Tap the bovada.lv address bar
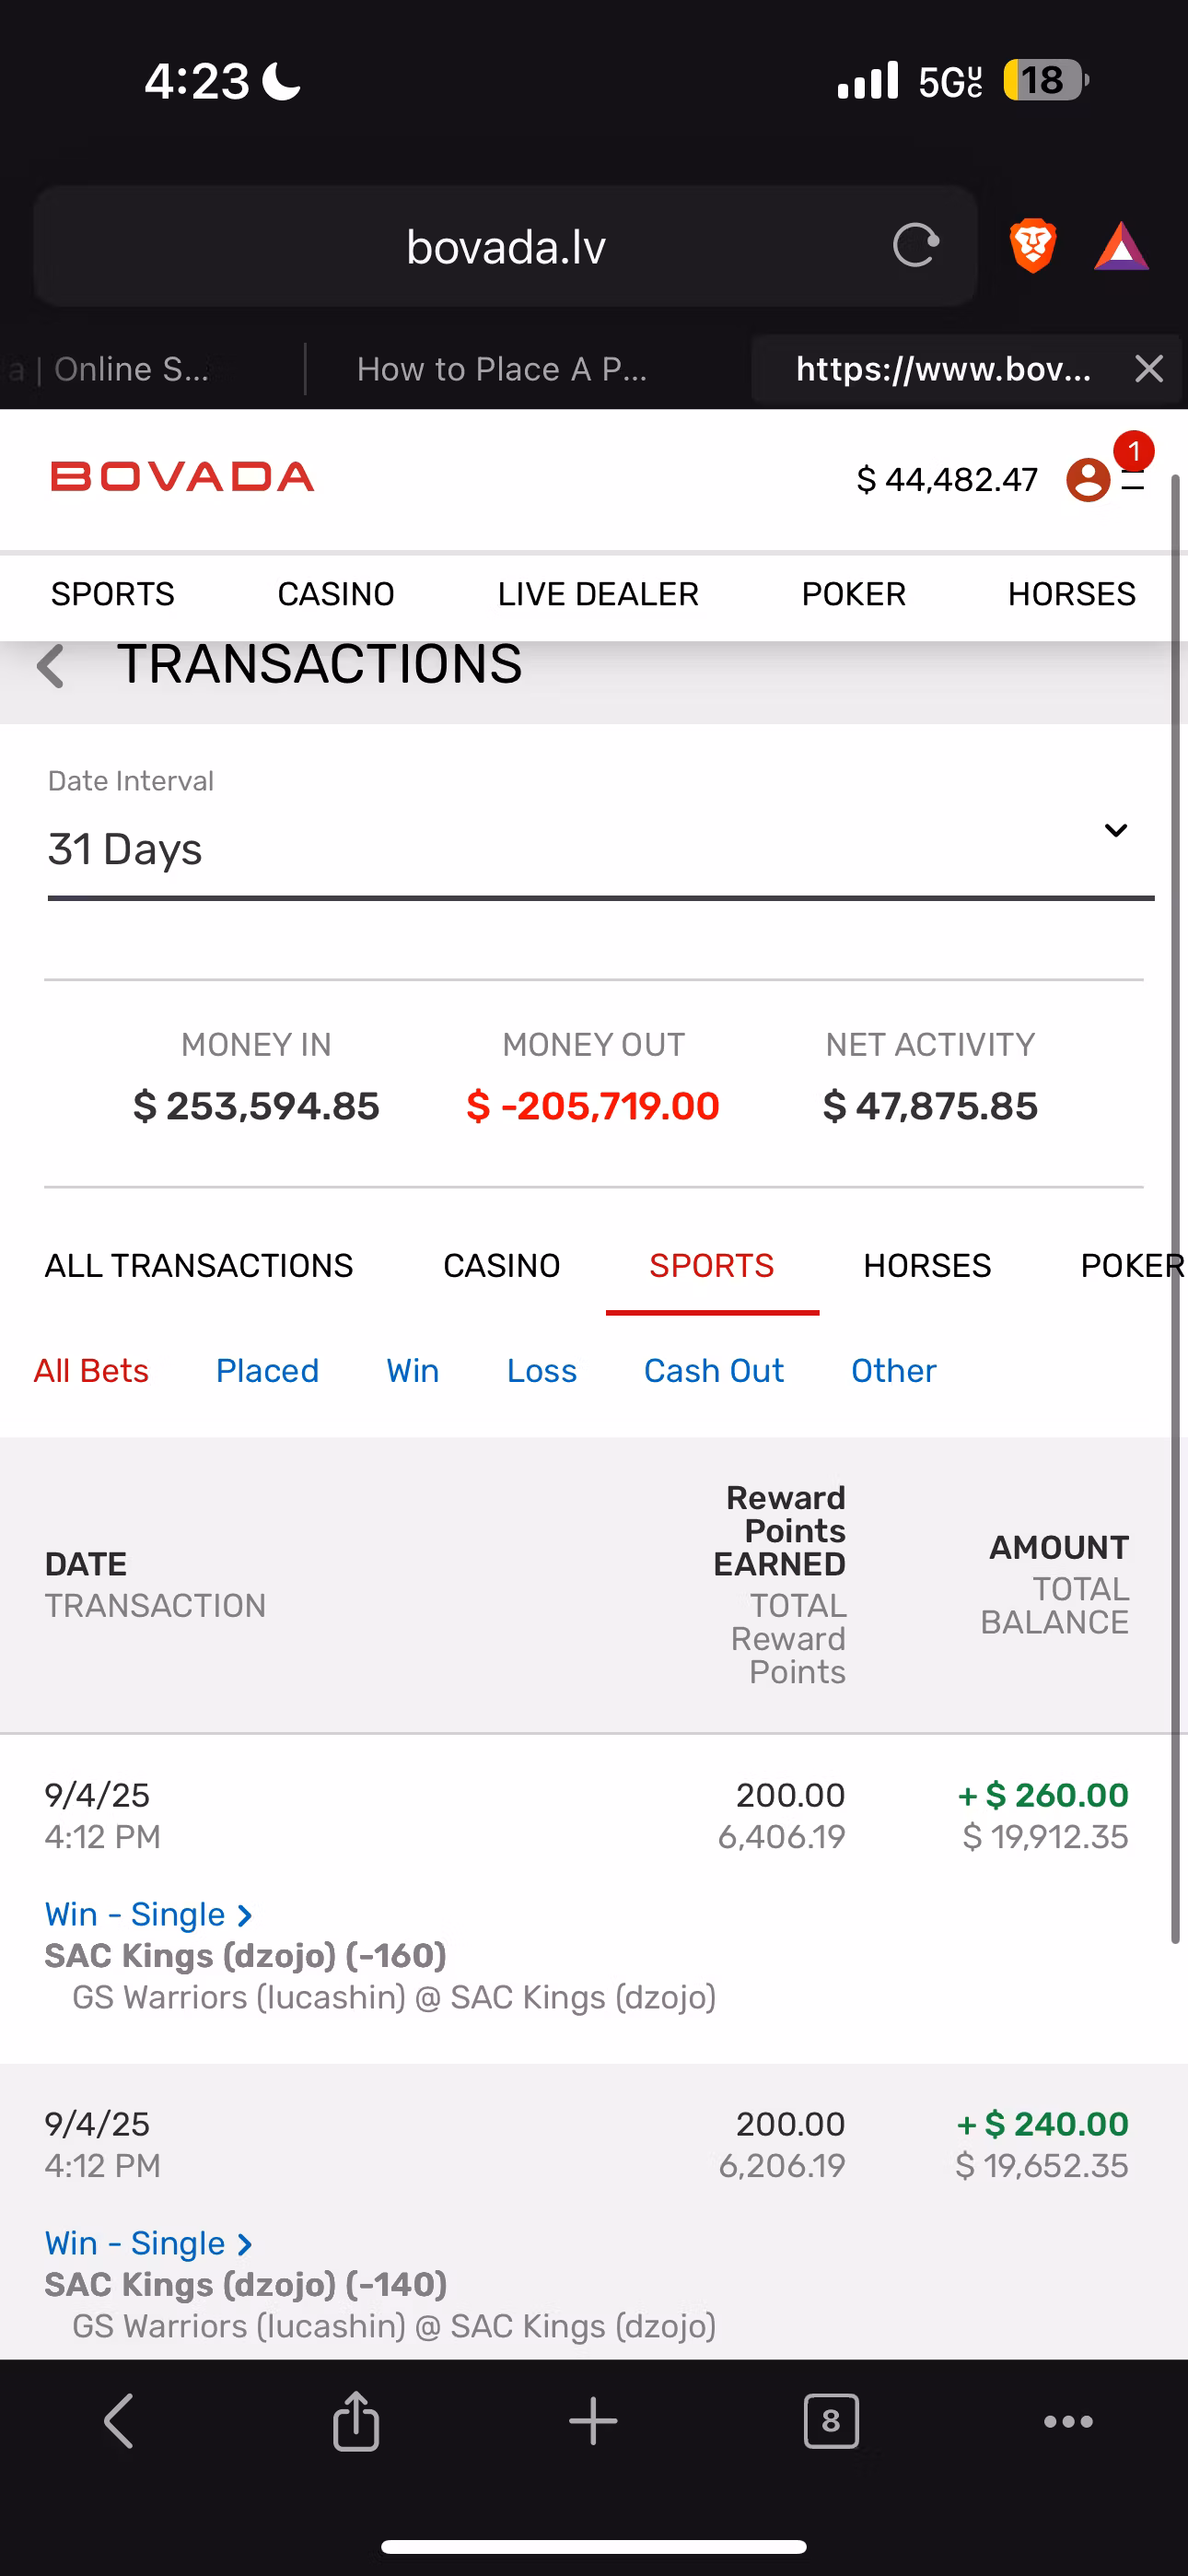Viewport: 1188px width, 2576px height. [505, 246]
